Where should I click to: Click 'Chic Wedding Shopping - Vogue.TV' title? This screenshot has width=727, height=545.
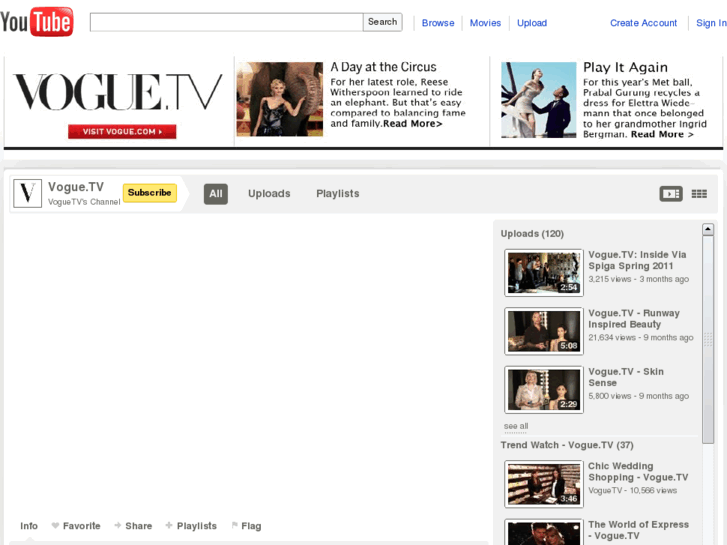(x=638, y=472)
